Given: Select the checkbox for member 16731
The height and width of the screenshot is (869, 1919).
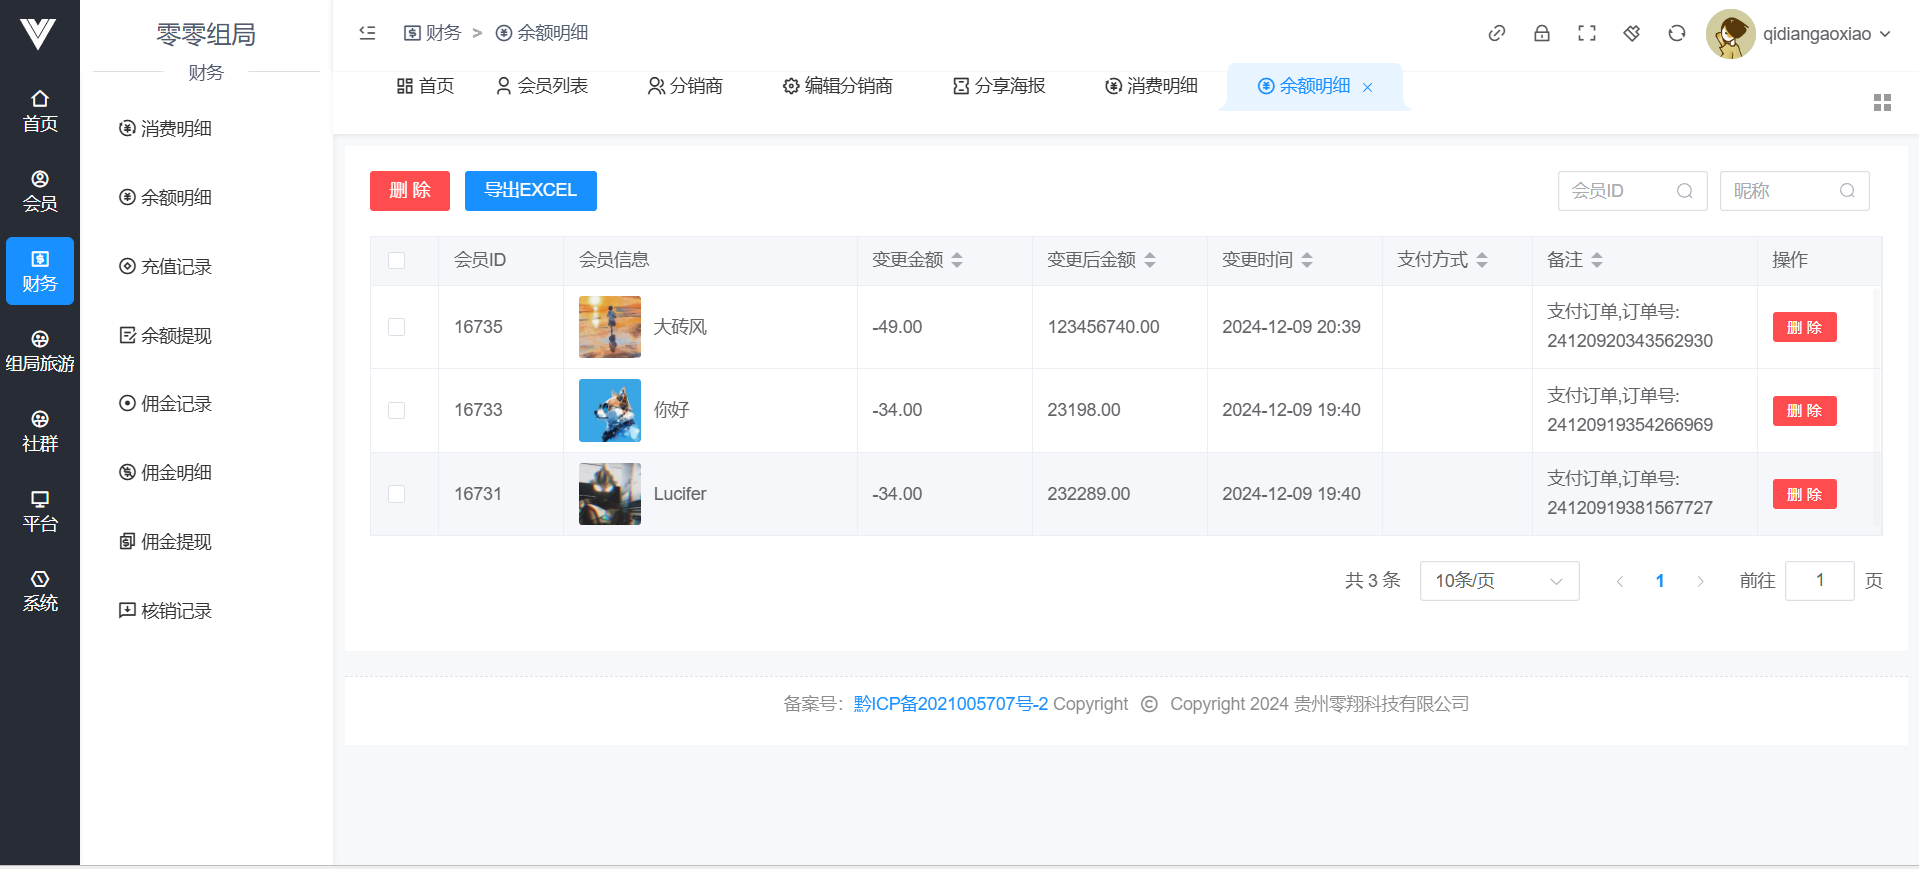Looking at the screenshot, I should click(397, 494).
